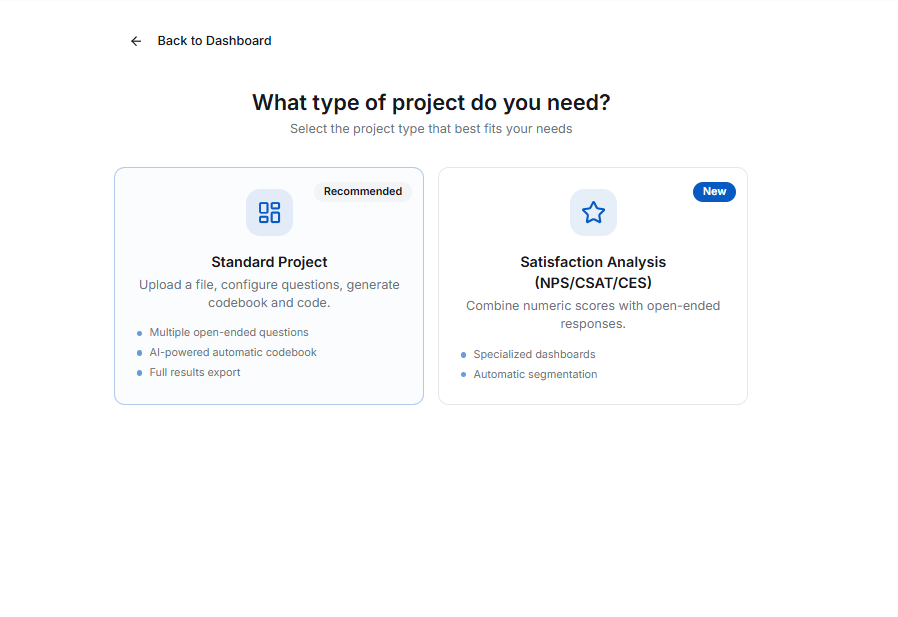Click bullet dot beside Multiple open-ended questions
This screenshot has height=617, width=898.
tap(139, 333)
